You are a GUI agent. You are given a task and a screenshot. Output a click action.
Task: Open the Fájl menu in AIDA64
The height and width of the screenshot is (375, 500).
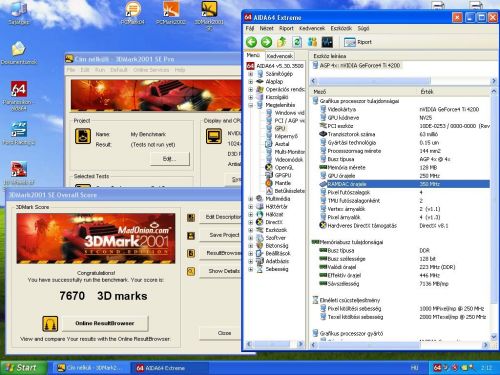point(250,28)
